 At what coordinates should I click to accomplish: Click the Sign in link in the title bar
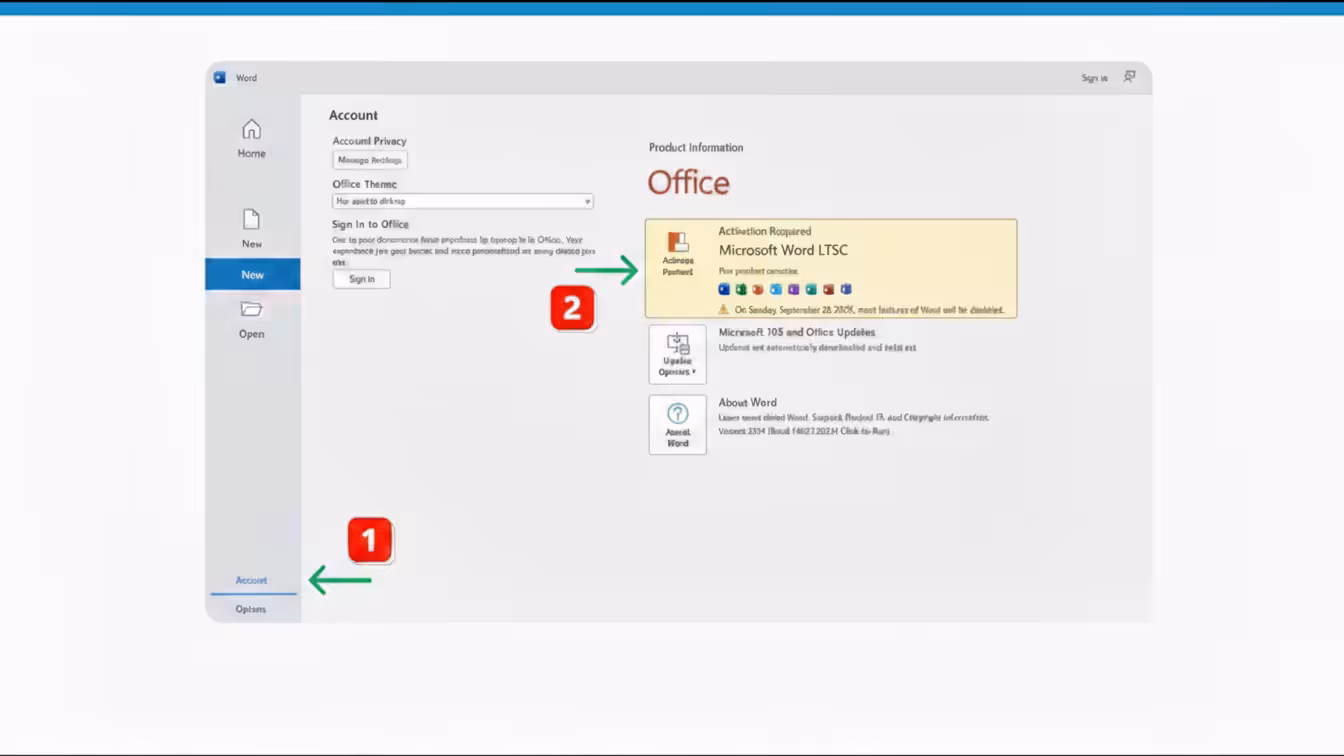tap(1094, 78)
